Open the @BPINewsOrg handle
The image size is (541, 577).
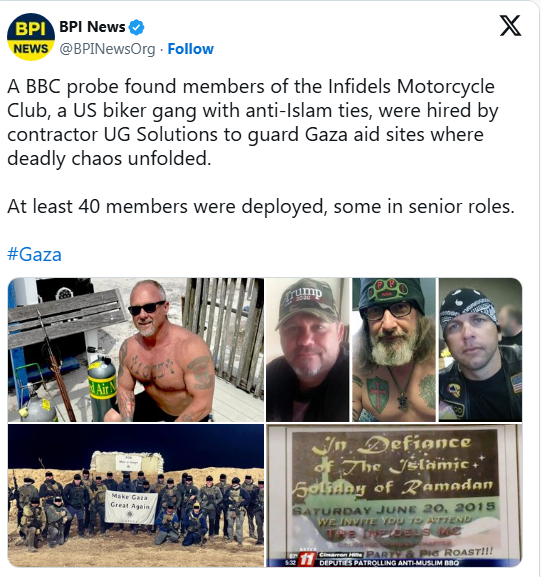pyautogui.click(x=107, y=49)
